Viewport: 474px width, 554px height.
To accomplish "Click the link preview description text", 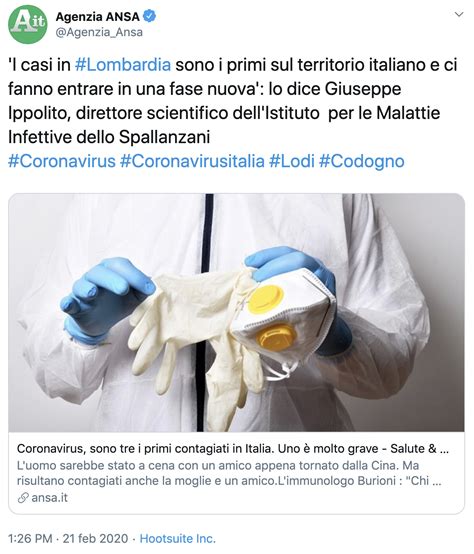I will [229, 473].
